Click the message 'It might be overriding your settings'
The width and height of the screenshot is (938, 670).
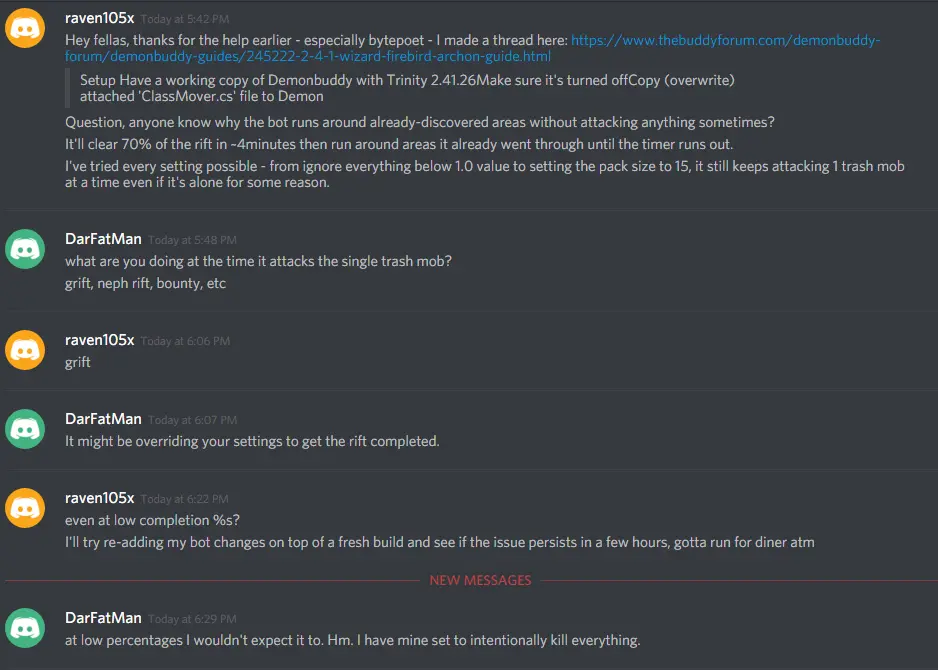252,441
